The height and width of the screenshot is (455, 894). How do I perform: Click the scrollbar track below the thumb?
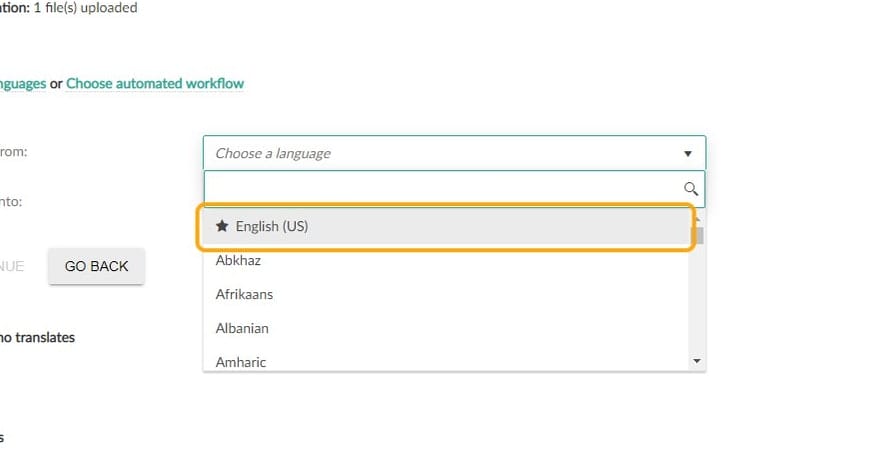point(697,300)
